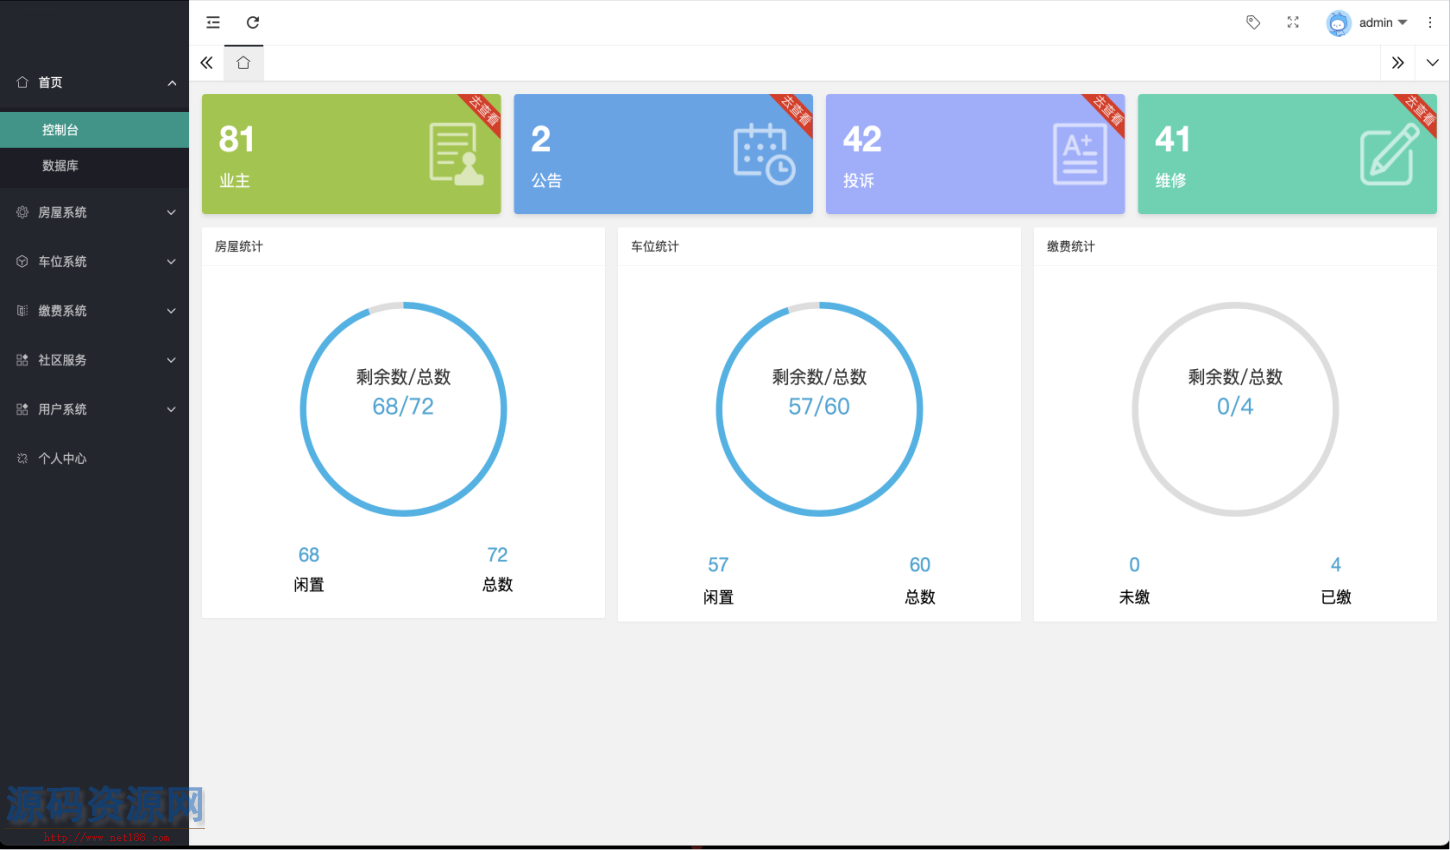Screen dimensions: 1450x850
Task: Click the 60 总数 value in 车位统计
Action: (920, 565)
